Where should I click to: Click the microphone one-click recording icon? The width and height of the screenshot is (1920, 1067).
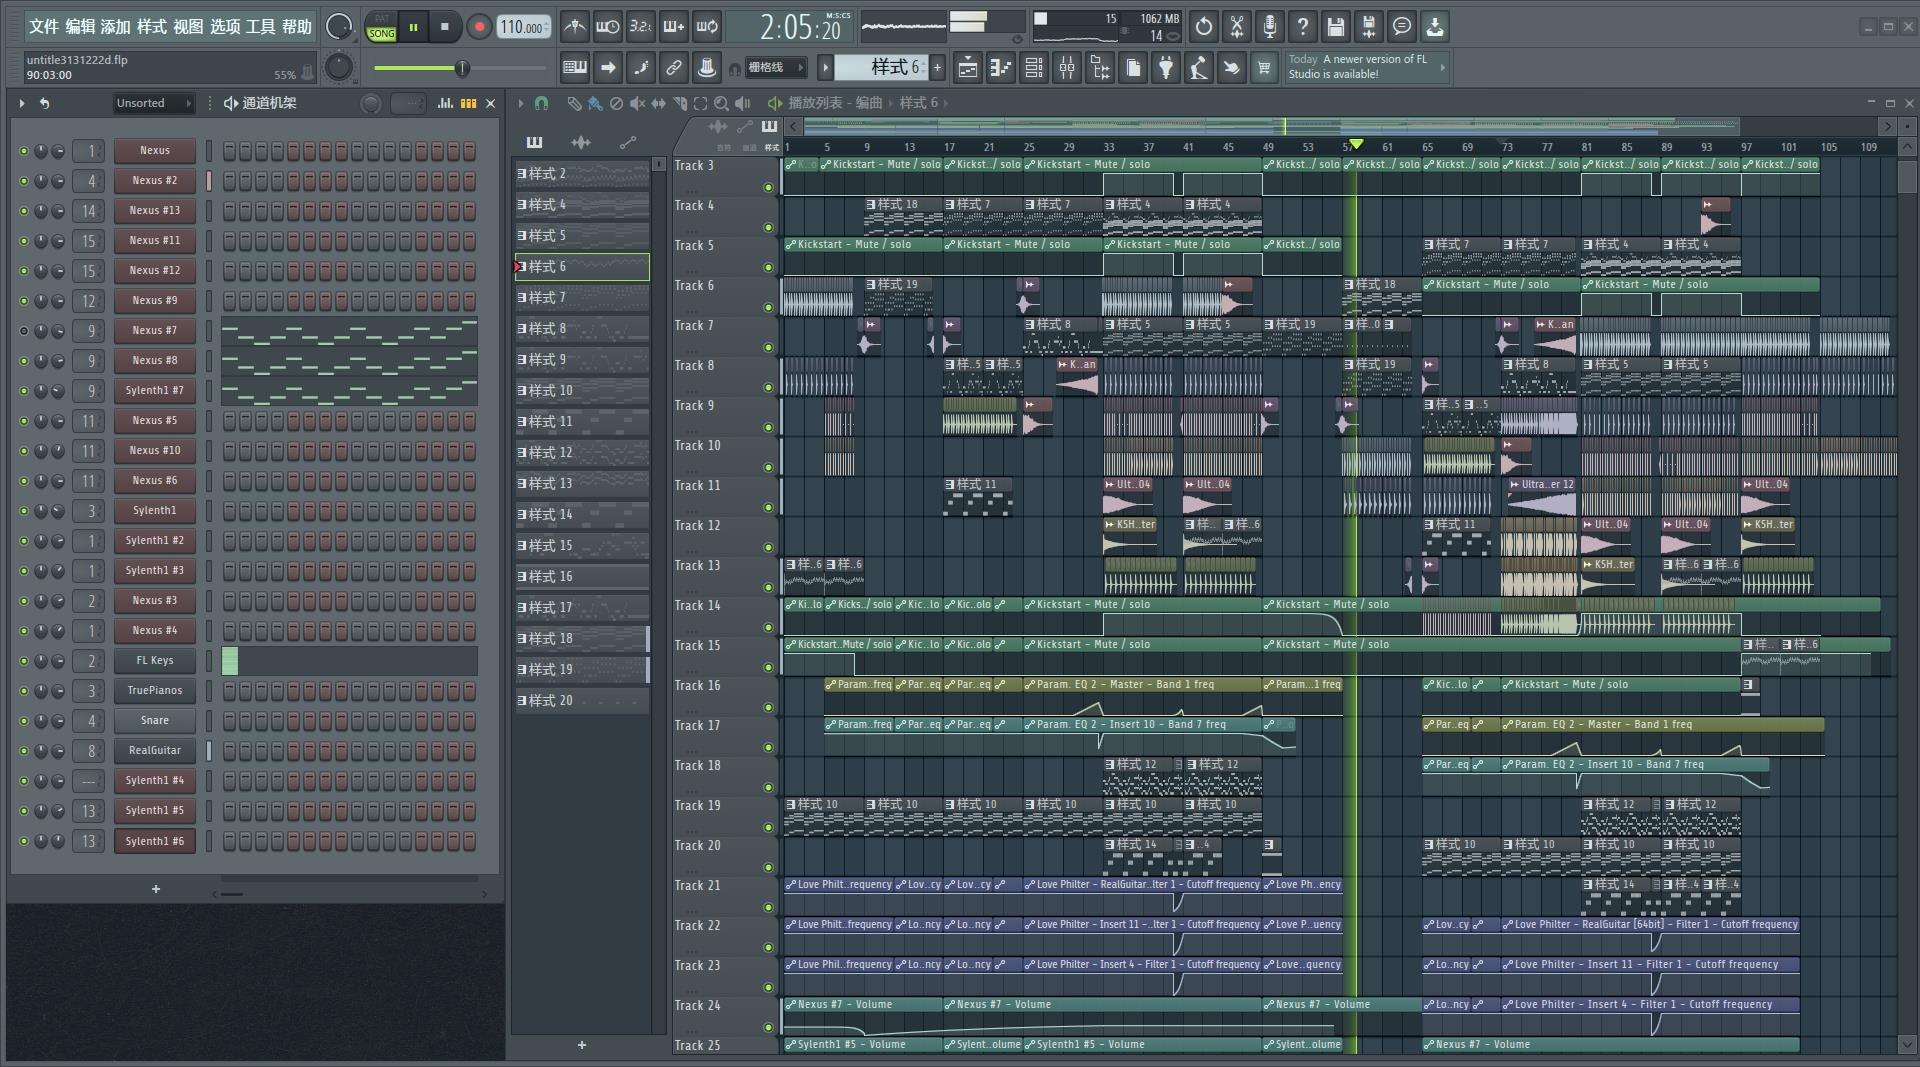point(1270,27)
